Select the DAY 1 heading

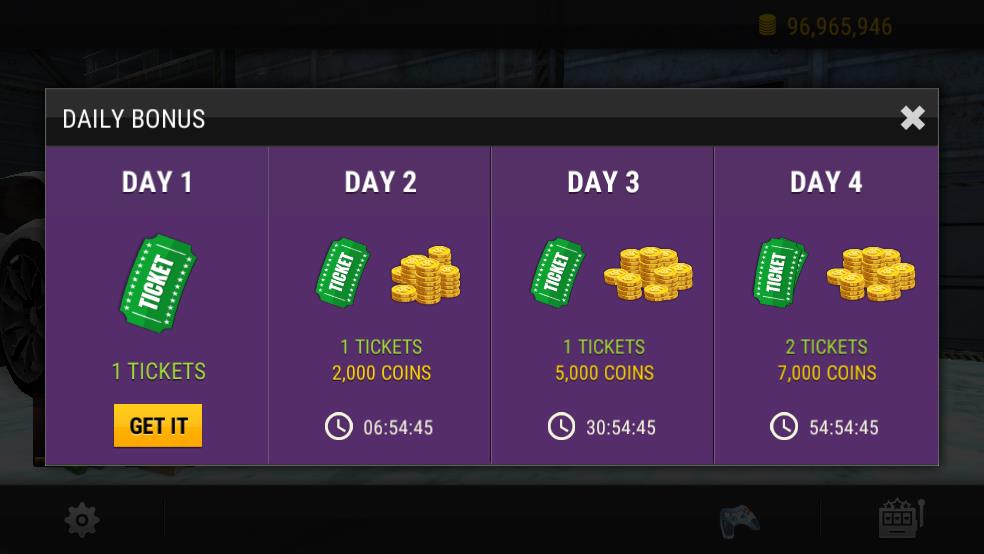(157, 182)
